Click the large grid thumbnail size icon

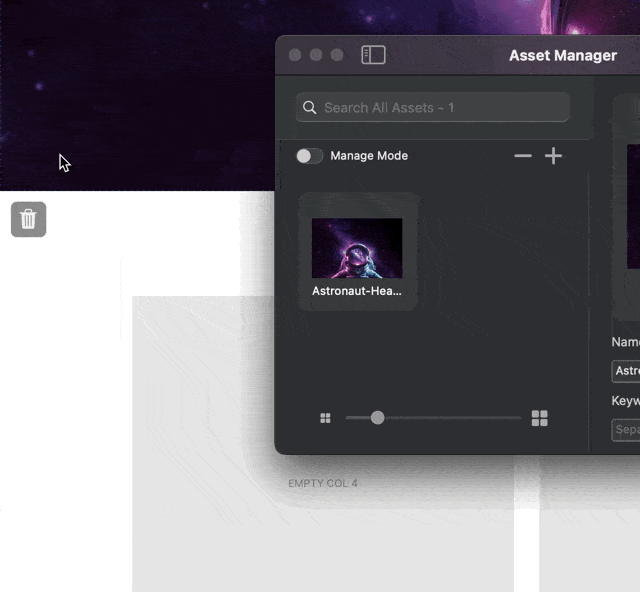pyautogui.click(x=539, y=418)
